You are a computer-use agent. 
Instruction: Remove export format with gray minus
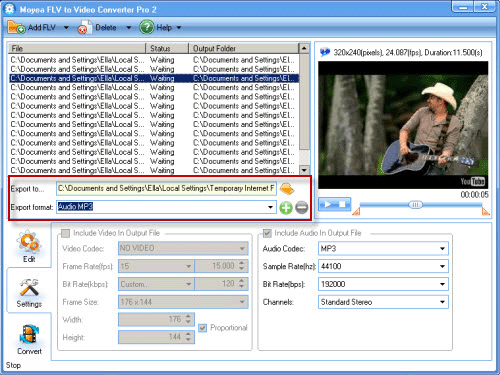pos(302,207)
